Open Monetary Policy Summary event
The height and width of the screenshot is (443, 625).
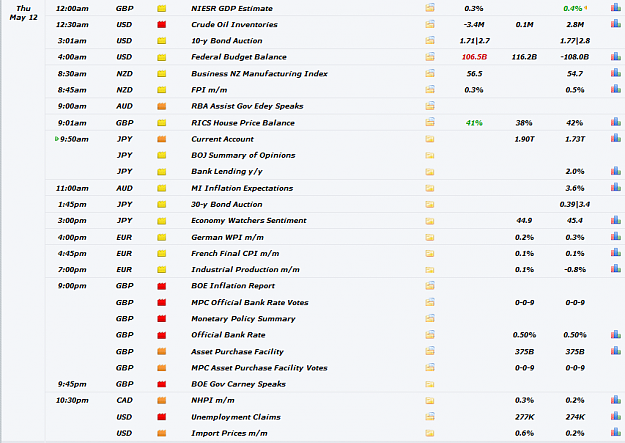243,319
